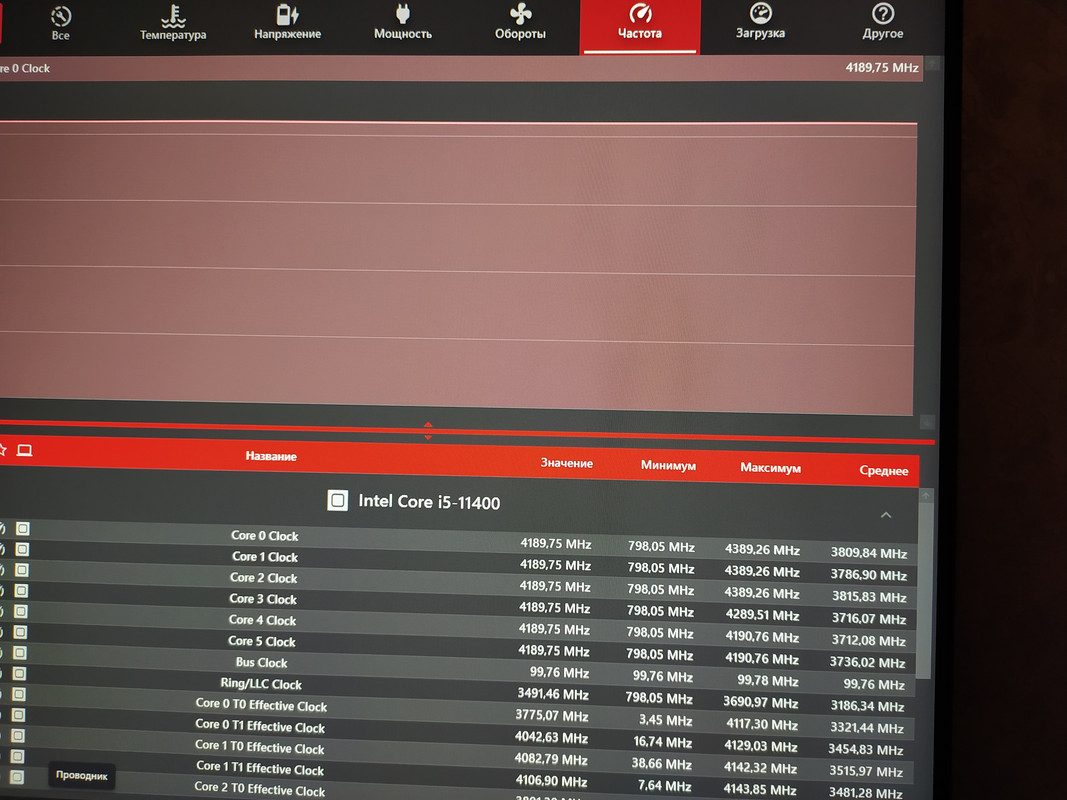This screenshot has width=1067, height=800.
Task: Click the graph header value 4189,75 MHz
Action: (x=882, y=67)
